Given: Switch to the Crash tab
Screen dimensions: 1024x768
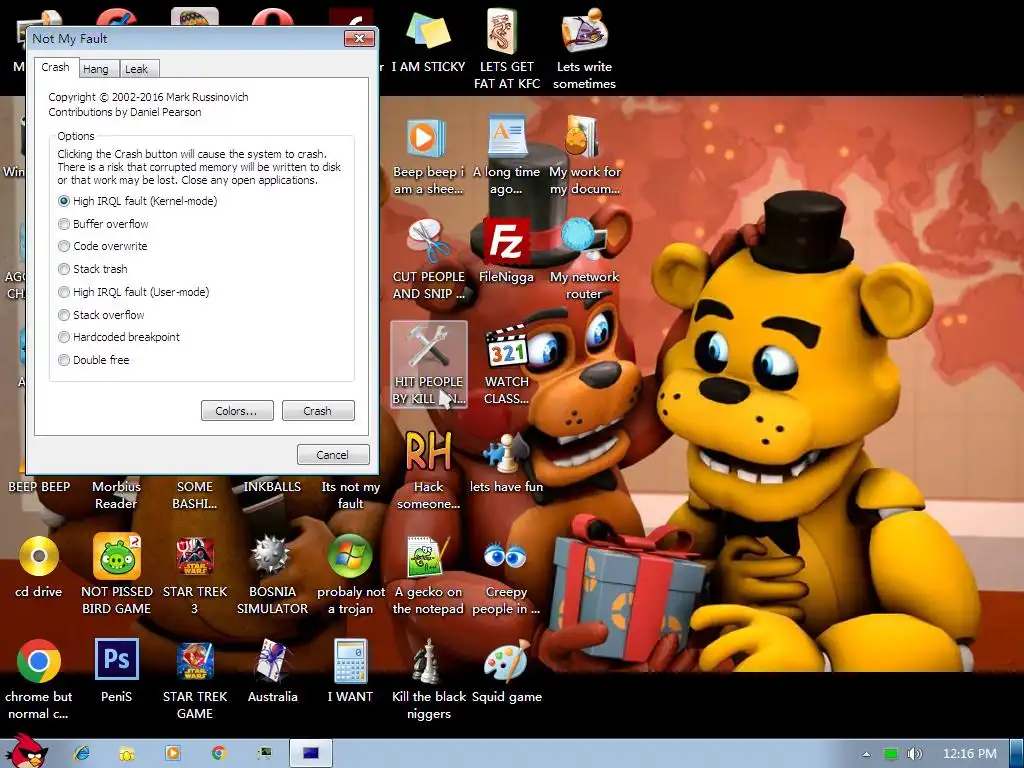Looking at the screenshot, I should [56, 67].
